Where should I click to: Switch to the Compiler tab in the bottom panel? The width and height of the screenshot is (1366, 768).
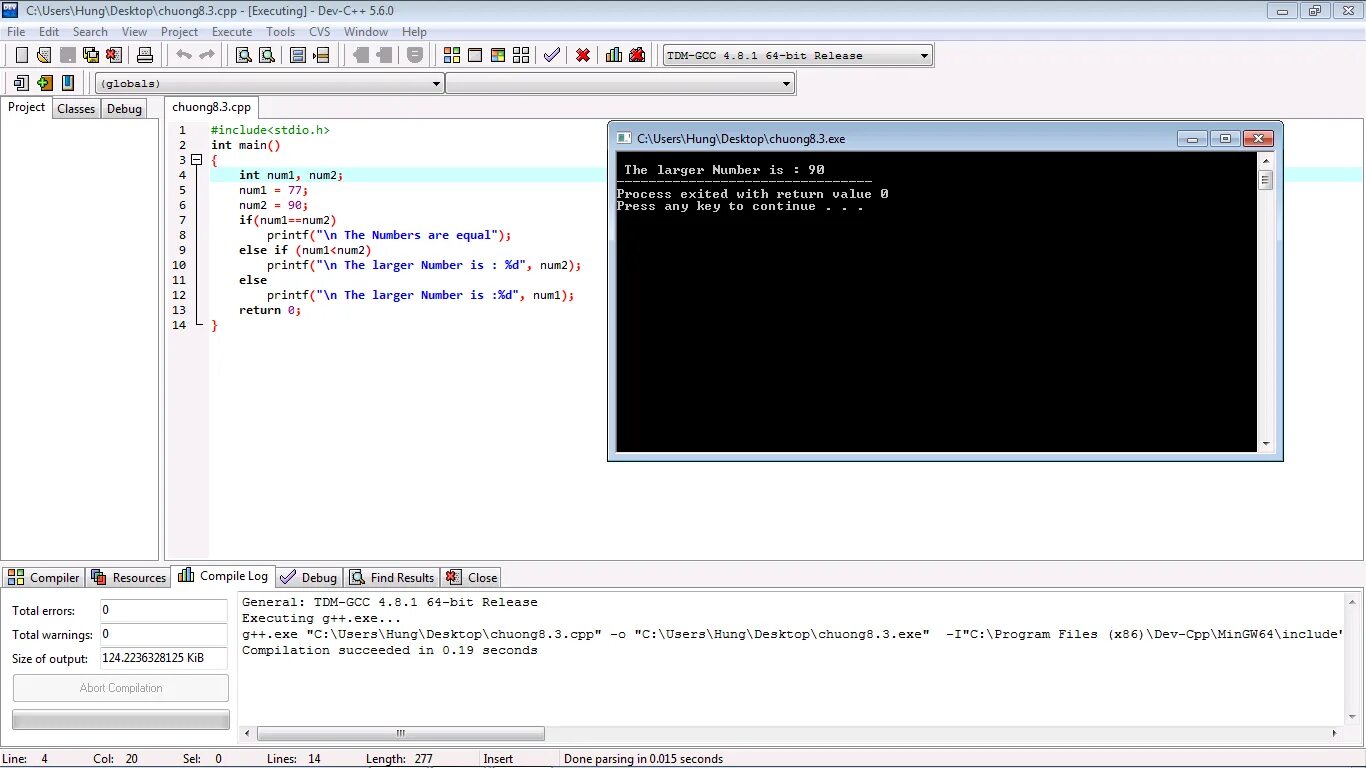(43, 577)
